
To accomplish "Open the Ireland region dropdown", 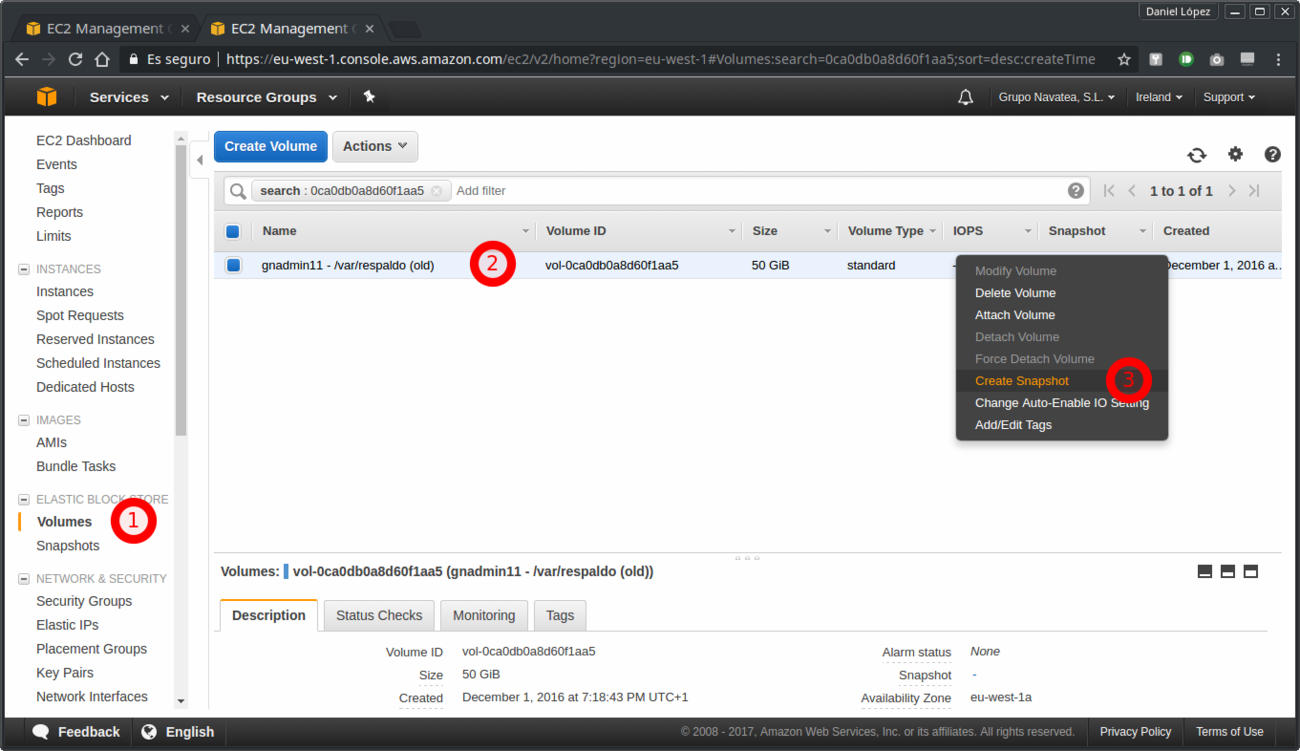I will (1158, 97).
